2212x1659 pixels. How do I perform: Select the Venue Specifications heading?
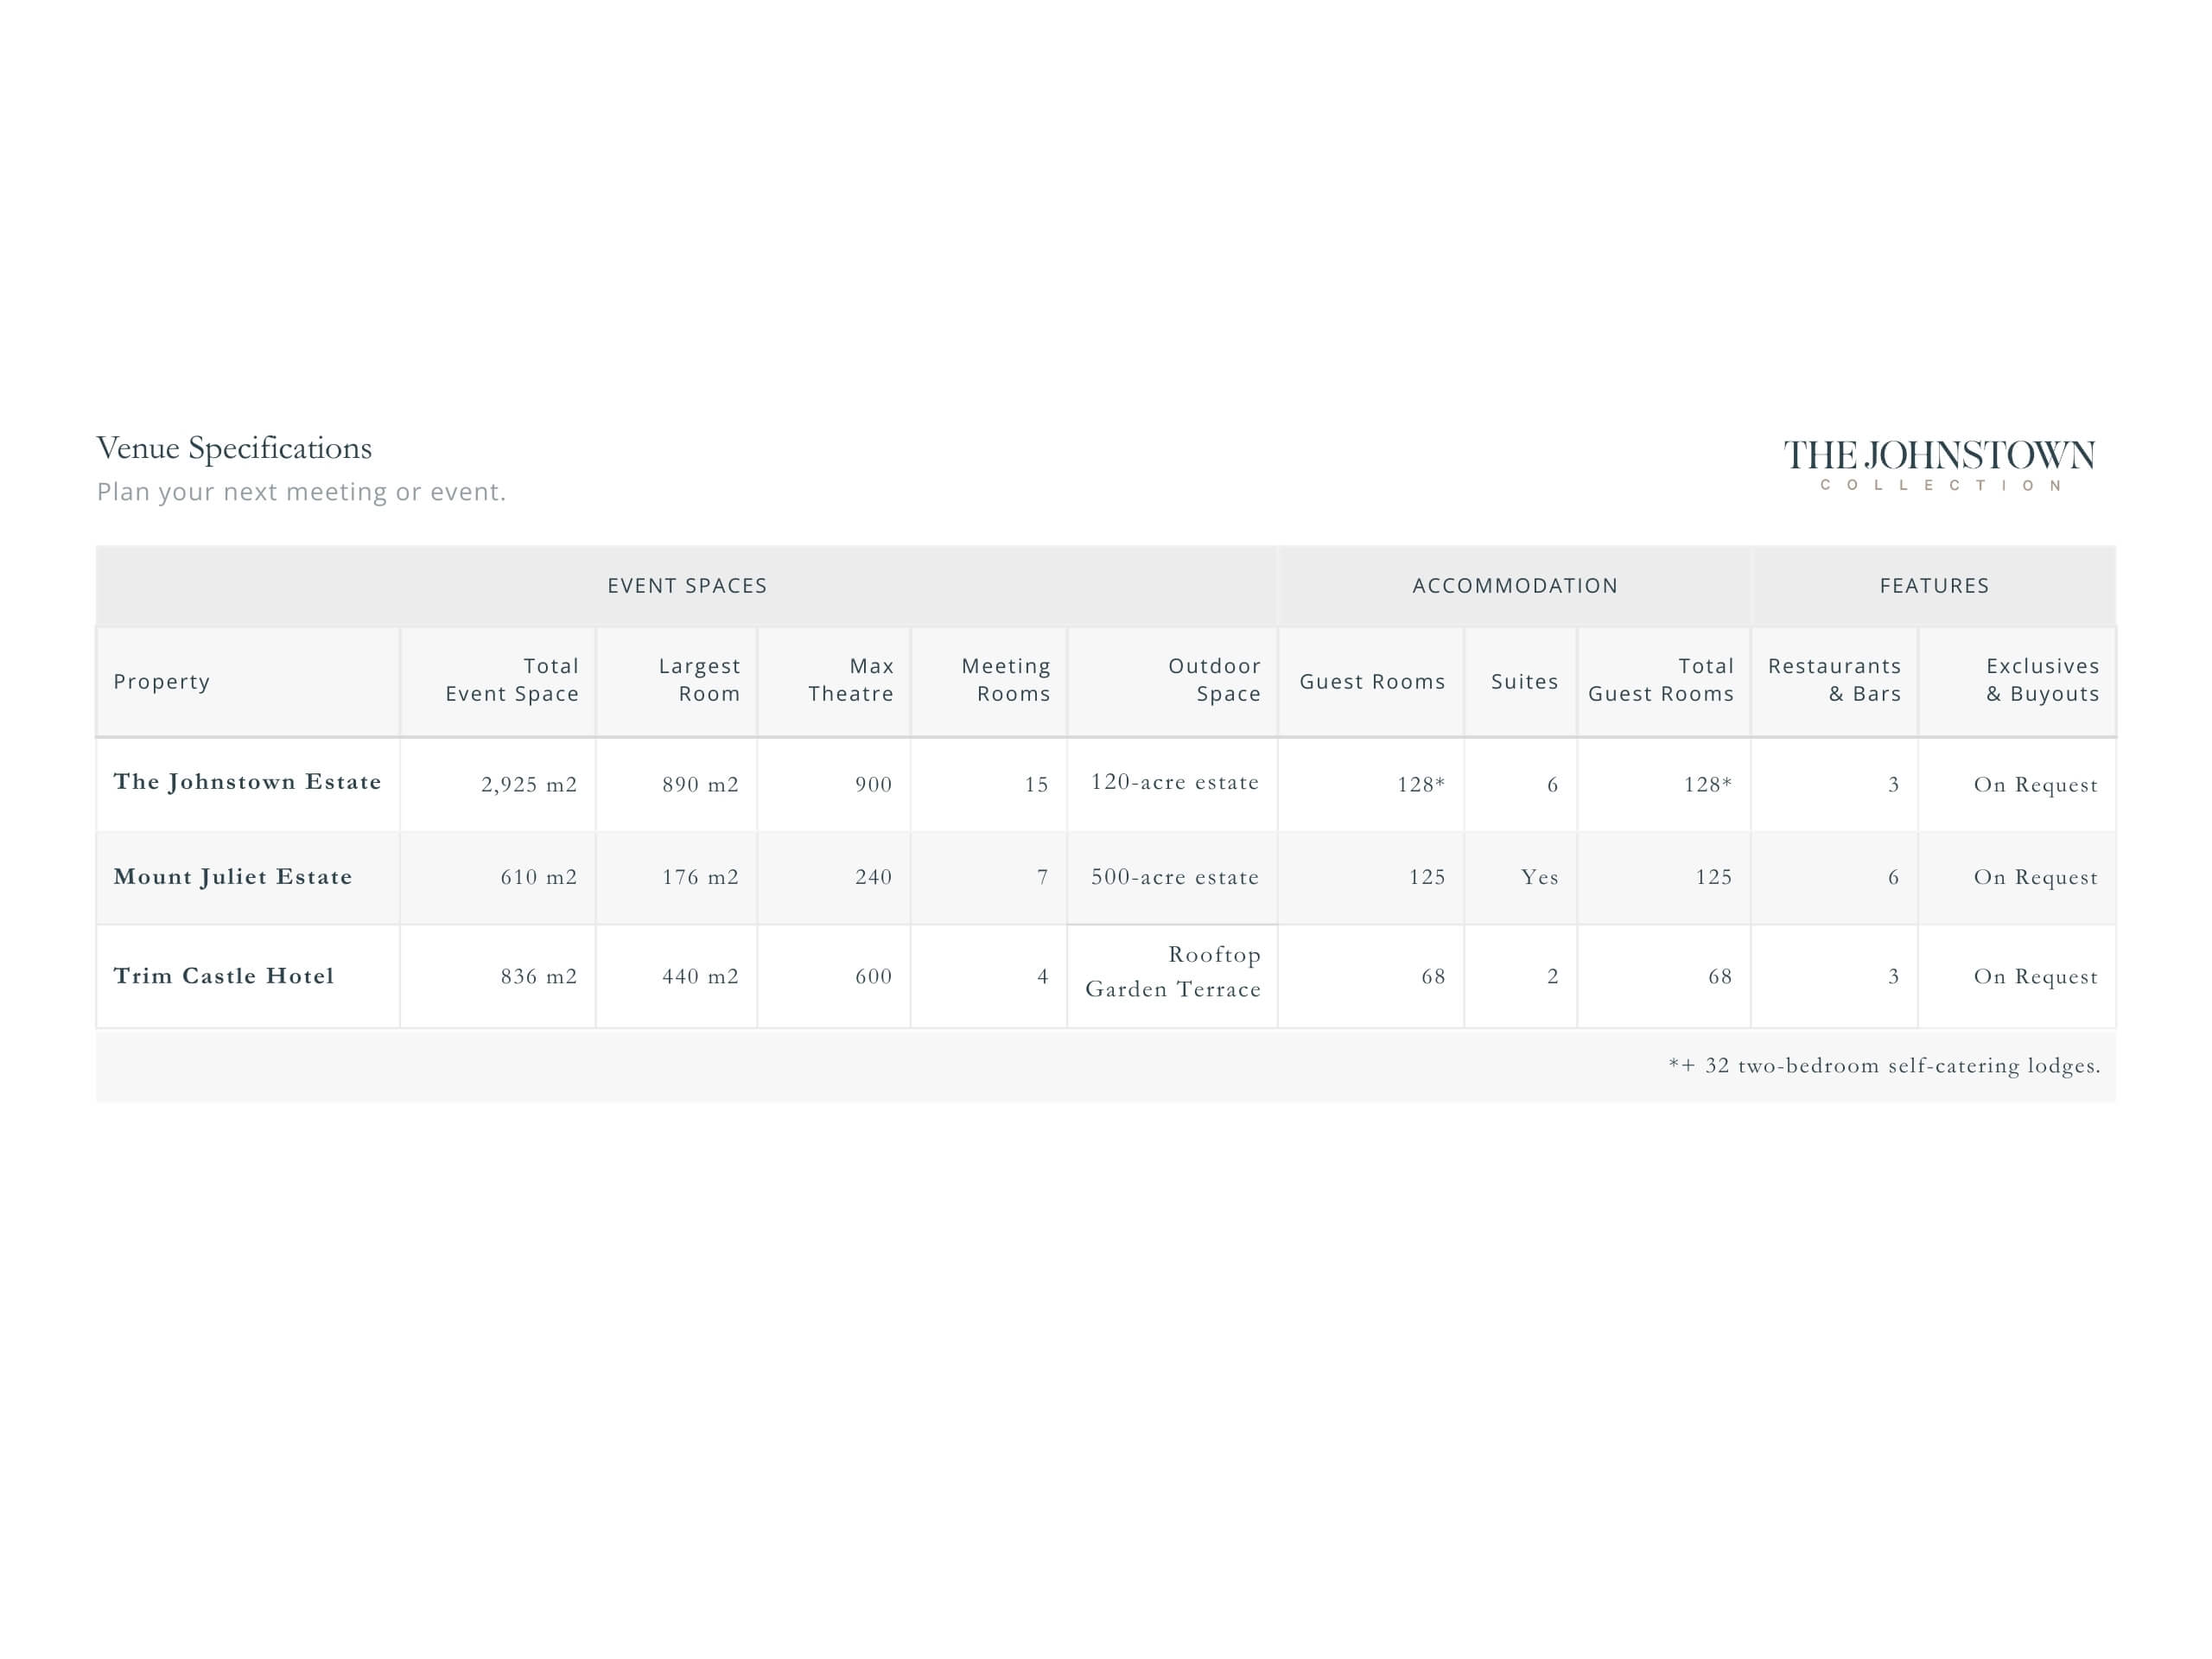(234, 448)
